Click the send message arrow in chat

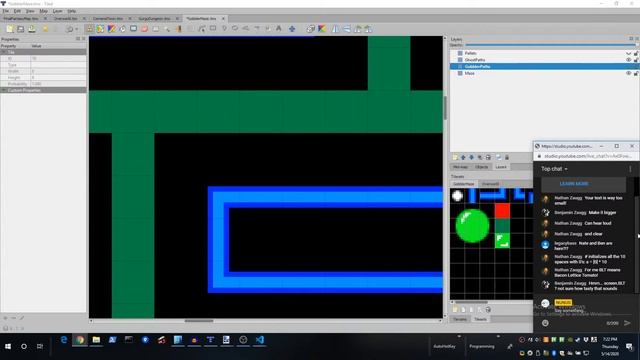pyautogui.click(x=627, y=323)
